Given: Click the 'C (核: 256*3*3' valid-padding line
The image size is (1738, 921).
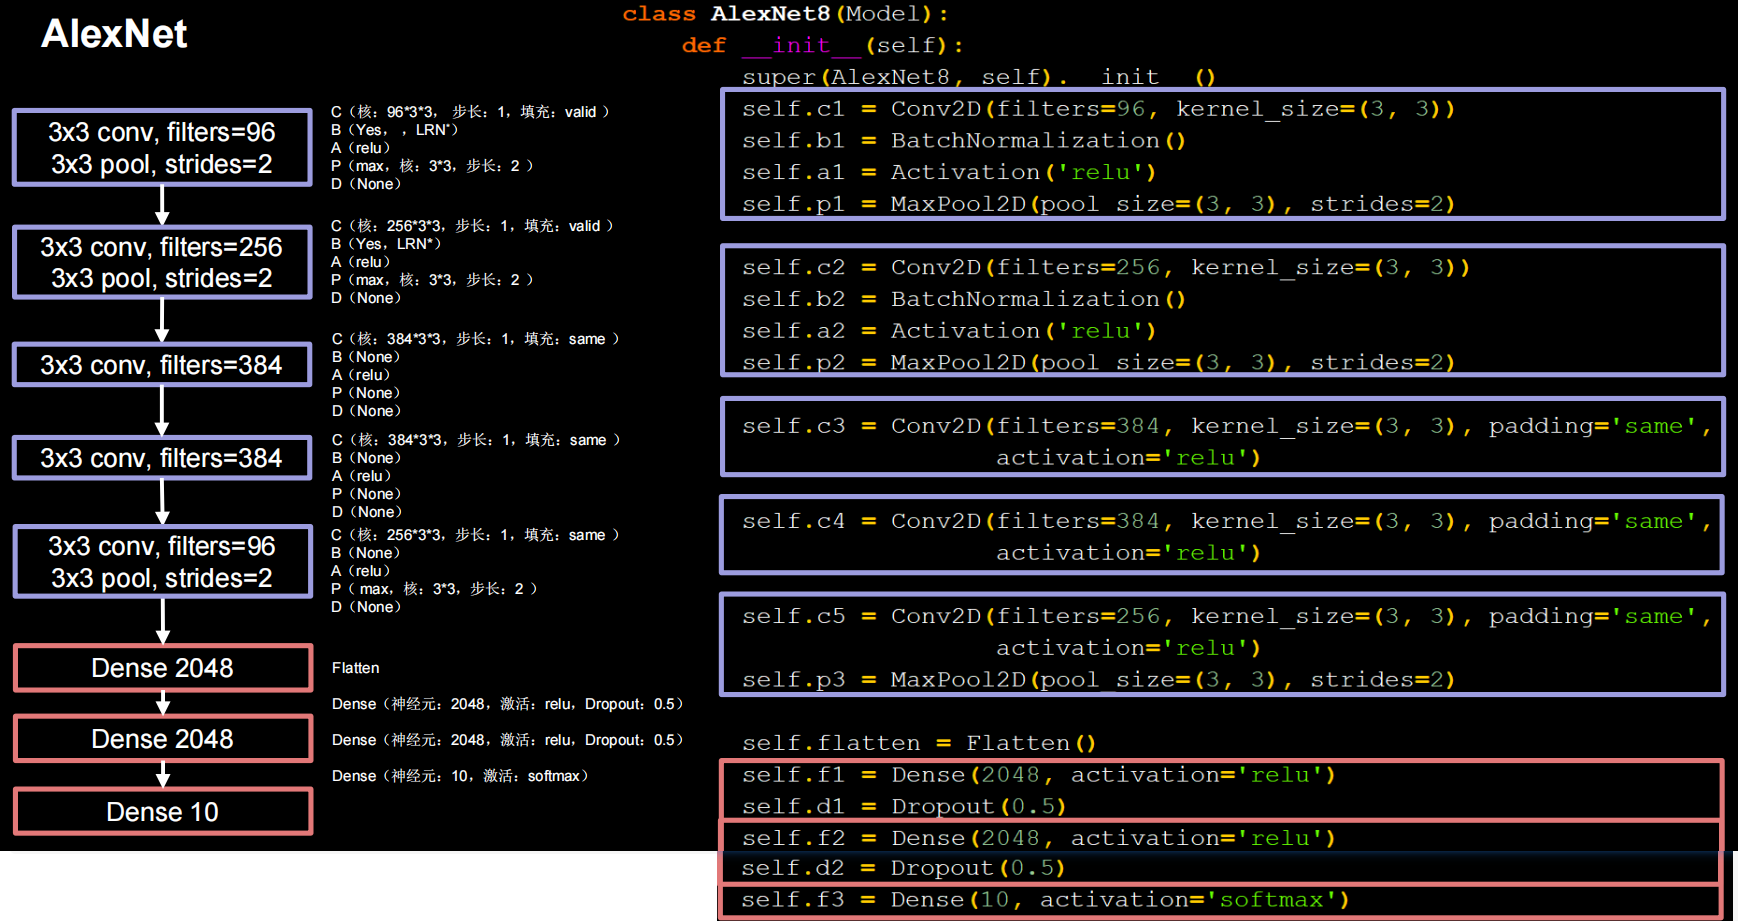Looking at the screenshot, I should point(472,226).
